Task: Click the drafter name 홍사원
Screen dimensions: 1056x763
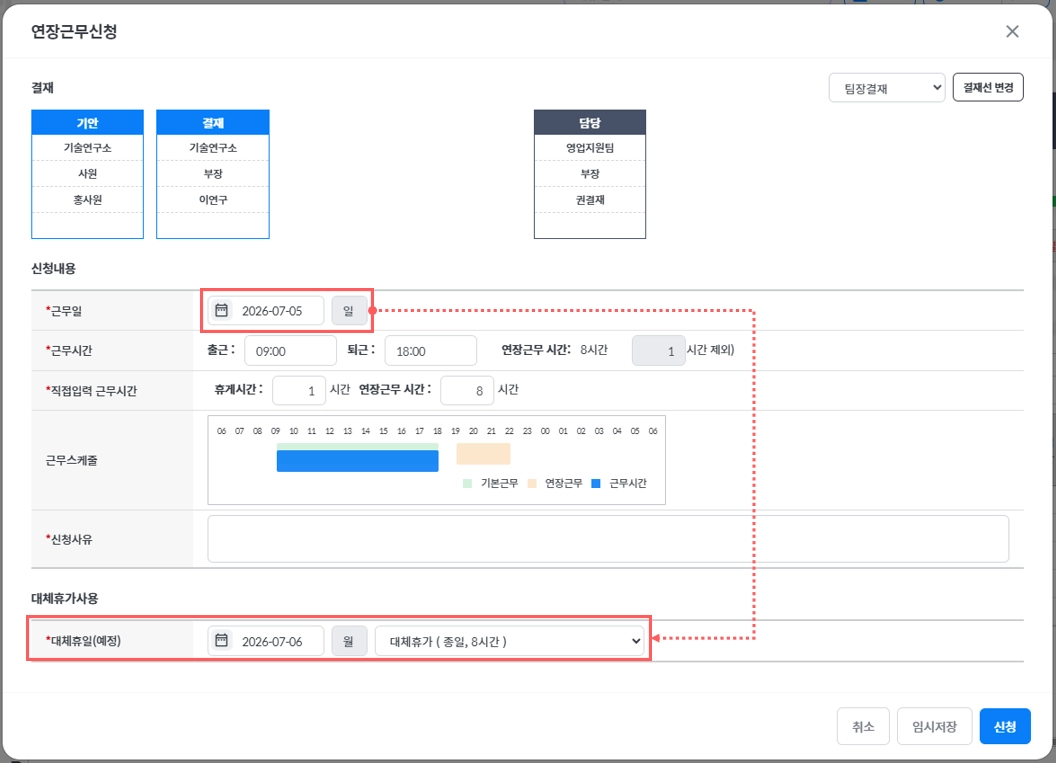Action: tap(88, 200)
